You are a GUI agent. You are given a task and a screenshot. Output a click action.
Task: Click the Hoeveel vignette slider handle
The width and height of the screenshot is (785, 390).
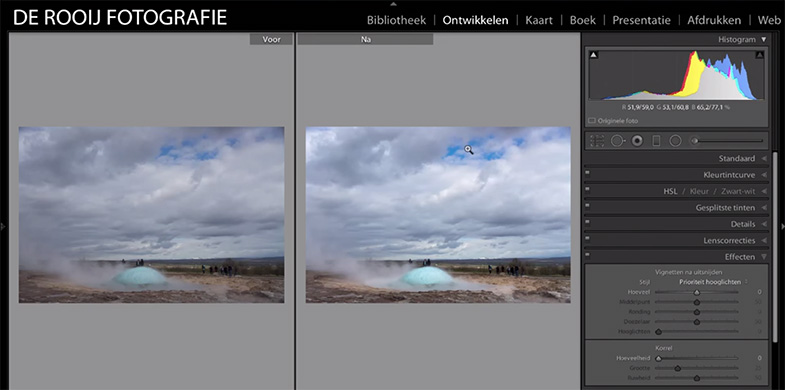[696, 292]
